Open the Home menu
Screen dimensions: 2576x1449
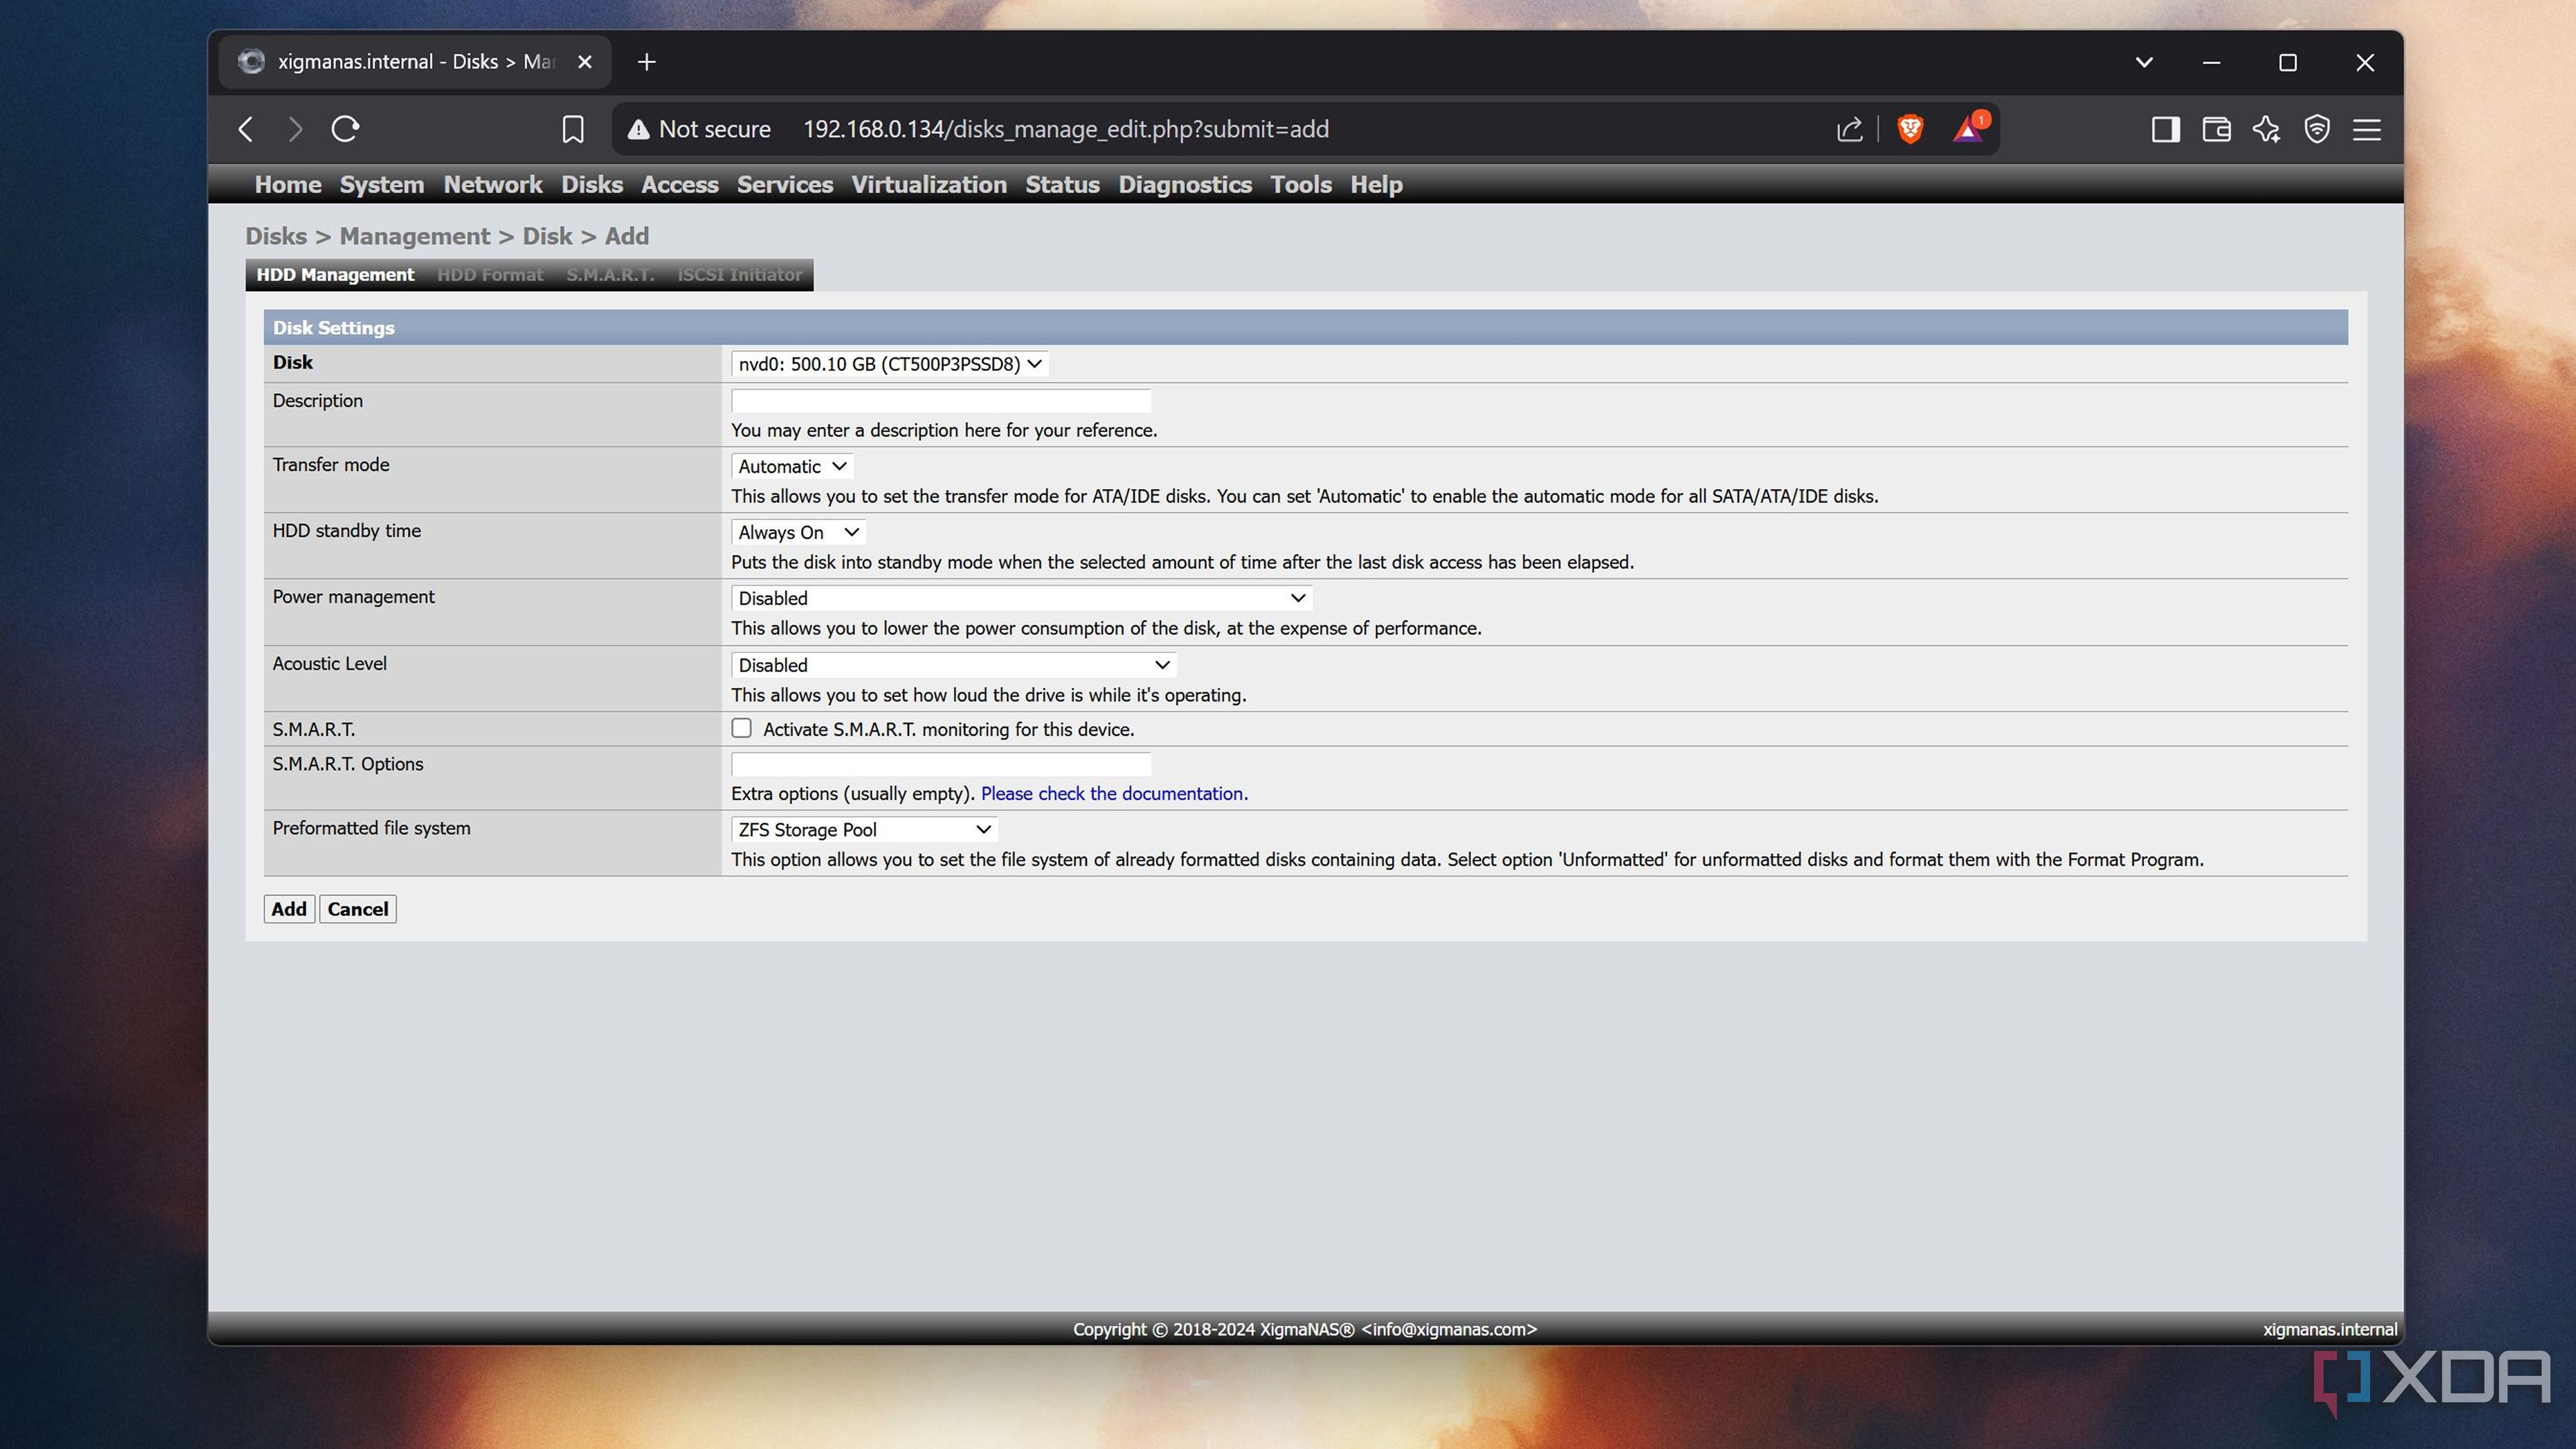[x=288, y=185]
